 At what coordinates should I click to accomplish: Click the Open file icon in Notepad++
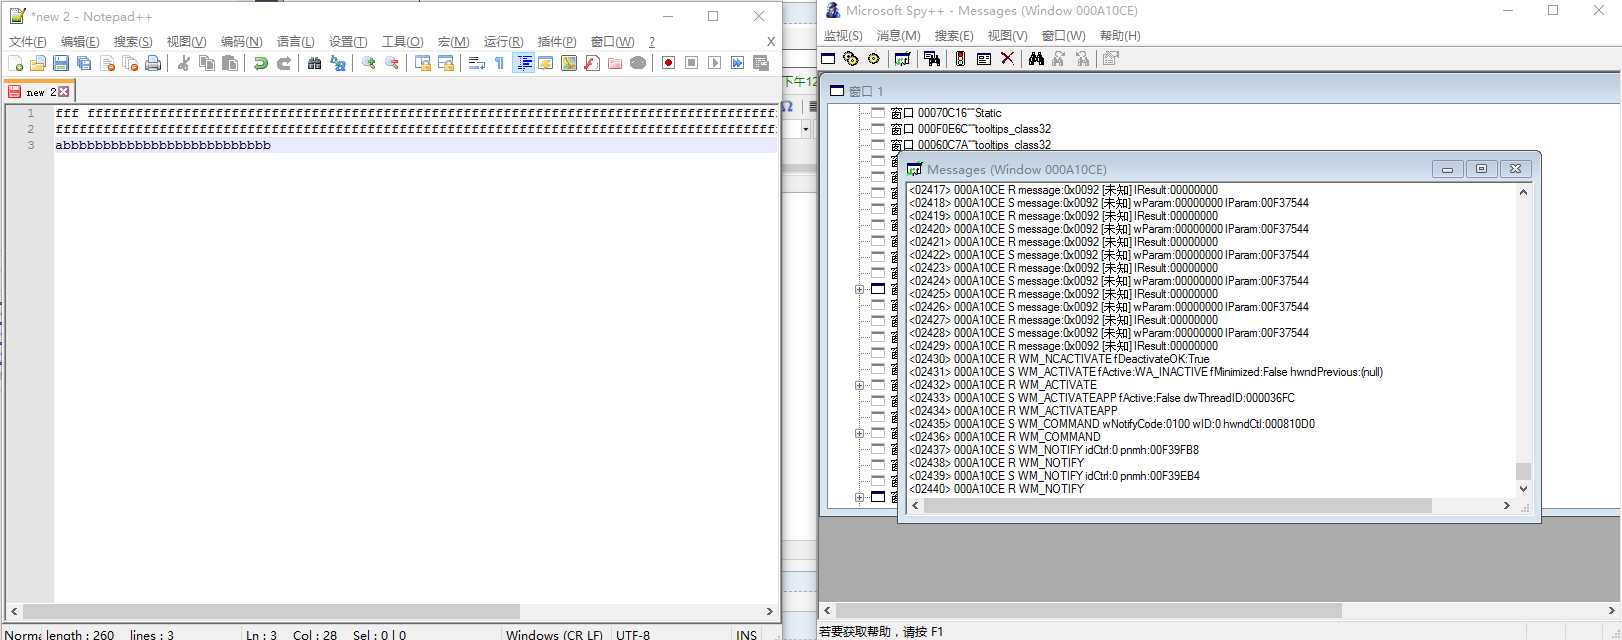[38, 63]
